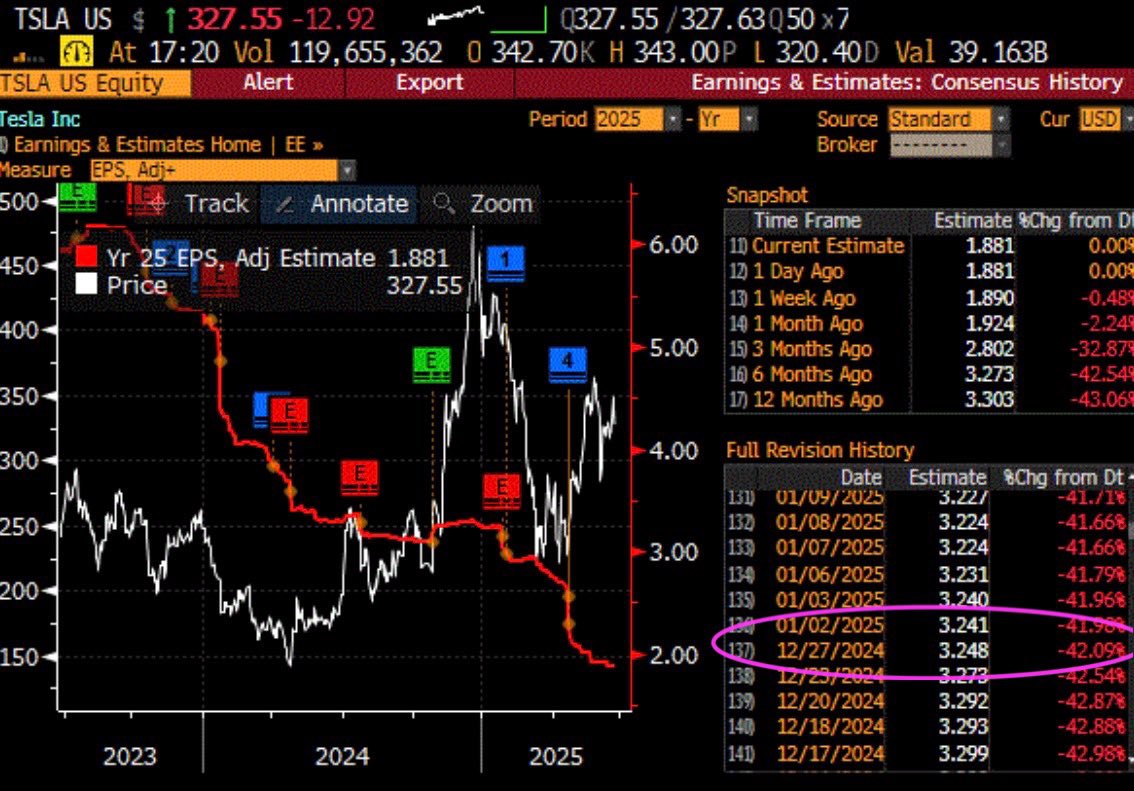Image resolution: width=1134 pixels, height=791 pixels.
Task: Click the green up arrow next to the price
Action: tap(170, 20)
